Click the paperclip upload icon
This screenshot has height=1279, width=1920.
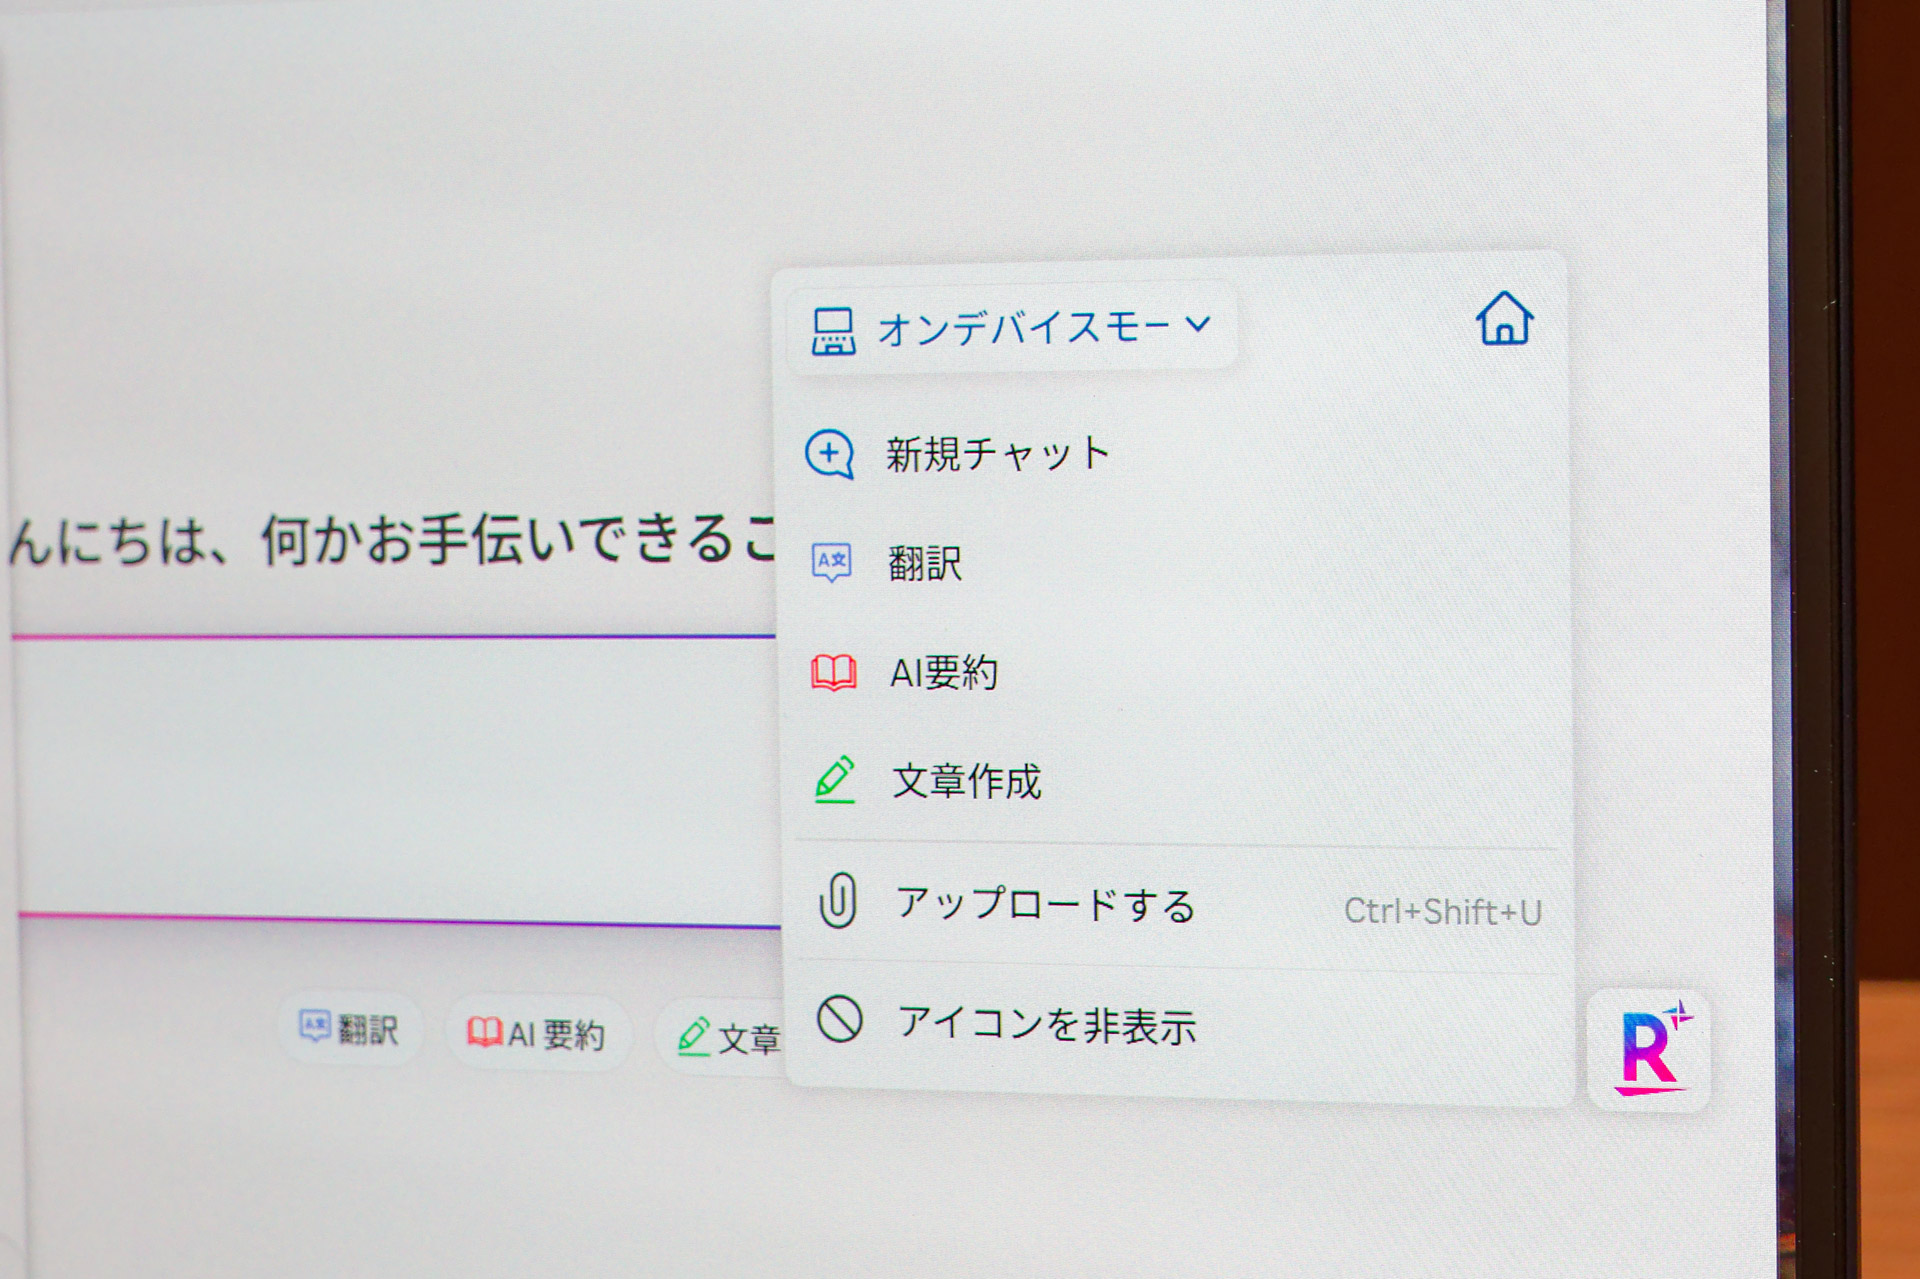pos(838,901)
